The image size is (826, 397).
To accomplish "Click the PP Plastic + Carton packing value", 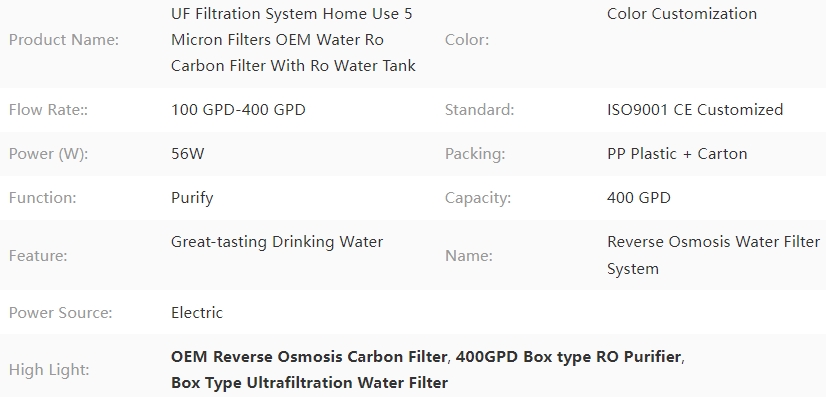I will tap(677, 154).
